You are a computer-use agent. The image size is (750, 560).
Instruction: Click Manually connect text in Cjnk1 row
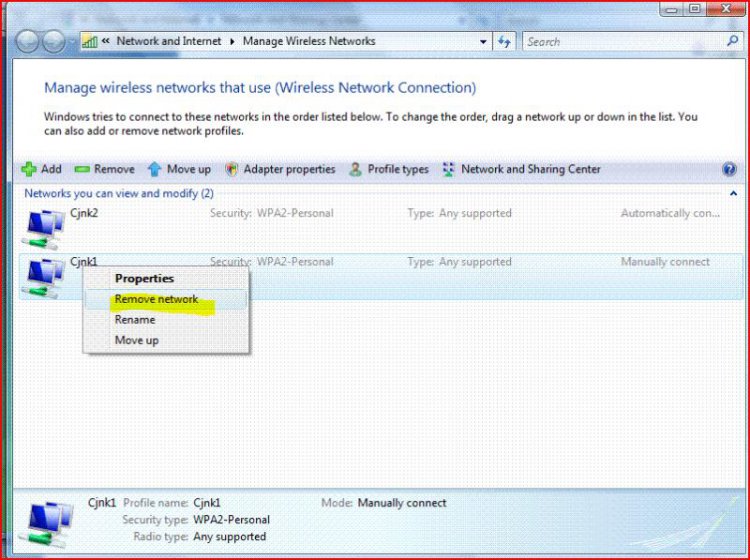click(x=665, y=262)
